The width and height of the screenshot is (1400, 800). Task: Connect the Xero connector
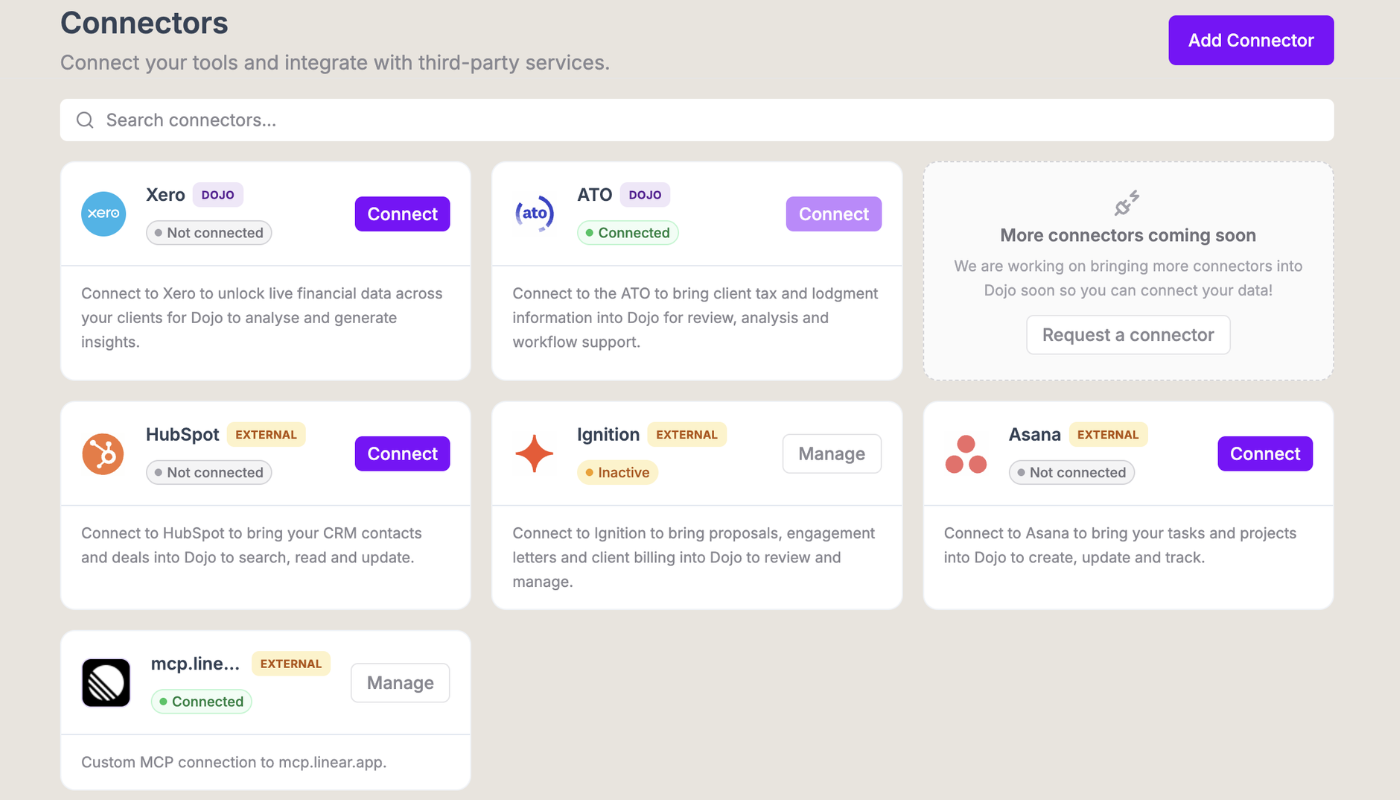(402, 214)
